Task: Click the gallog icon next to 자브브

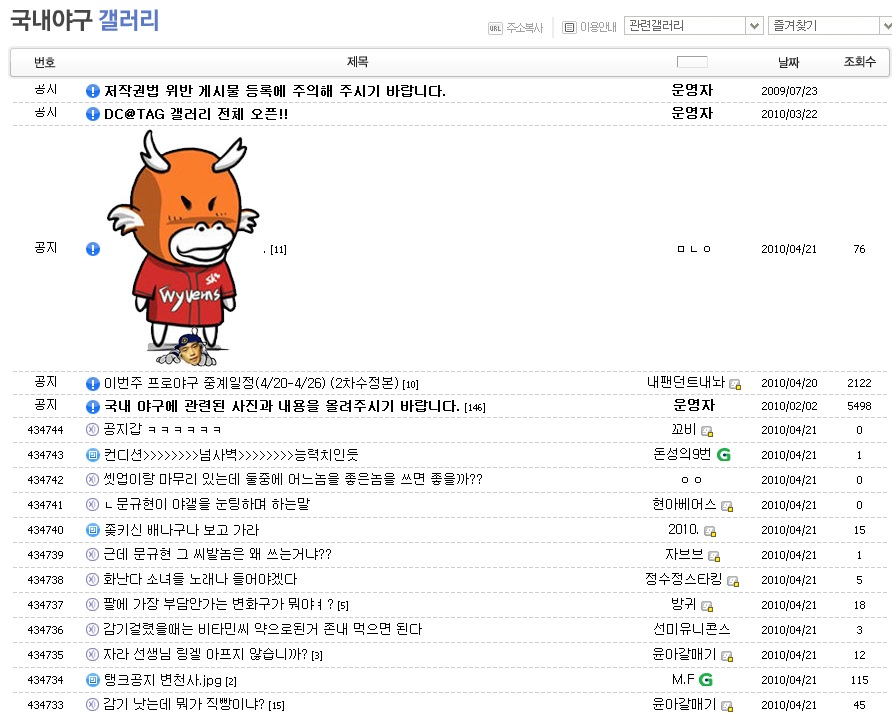Action: (715, 556)
